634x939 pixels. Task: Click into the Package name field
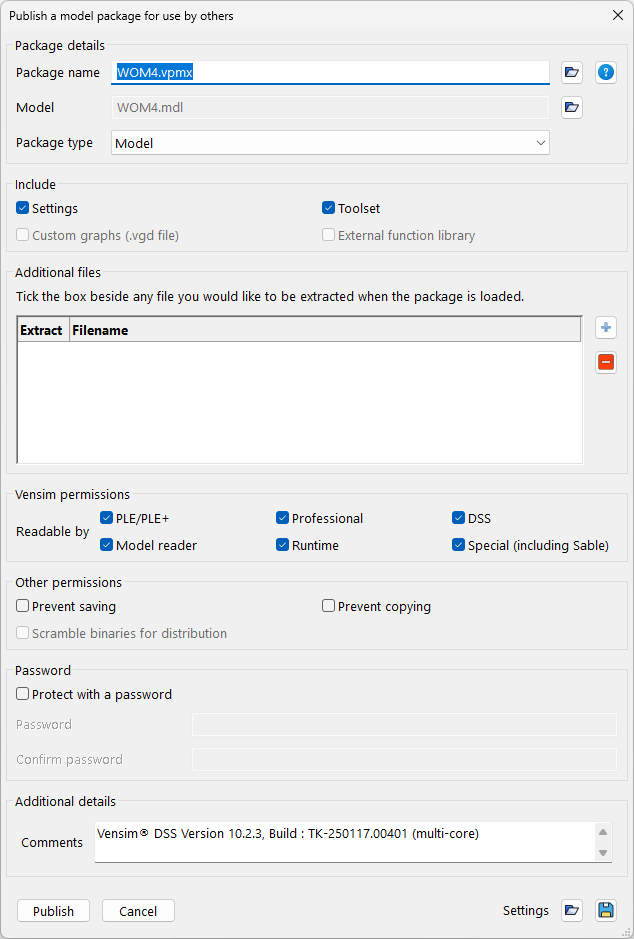(x=330, y=72)
